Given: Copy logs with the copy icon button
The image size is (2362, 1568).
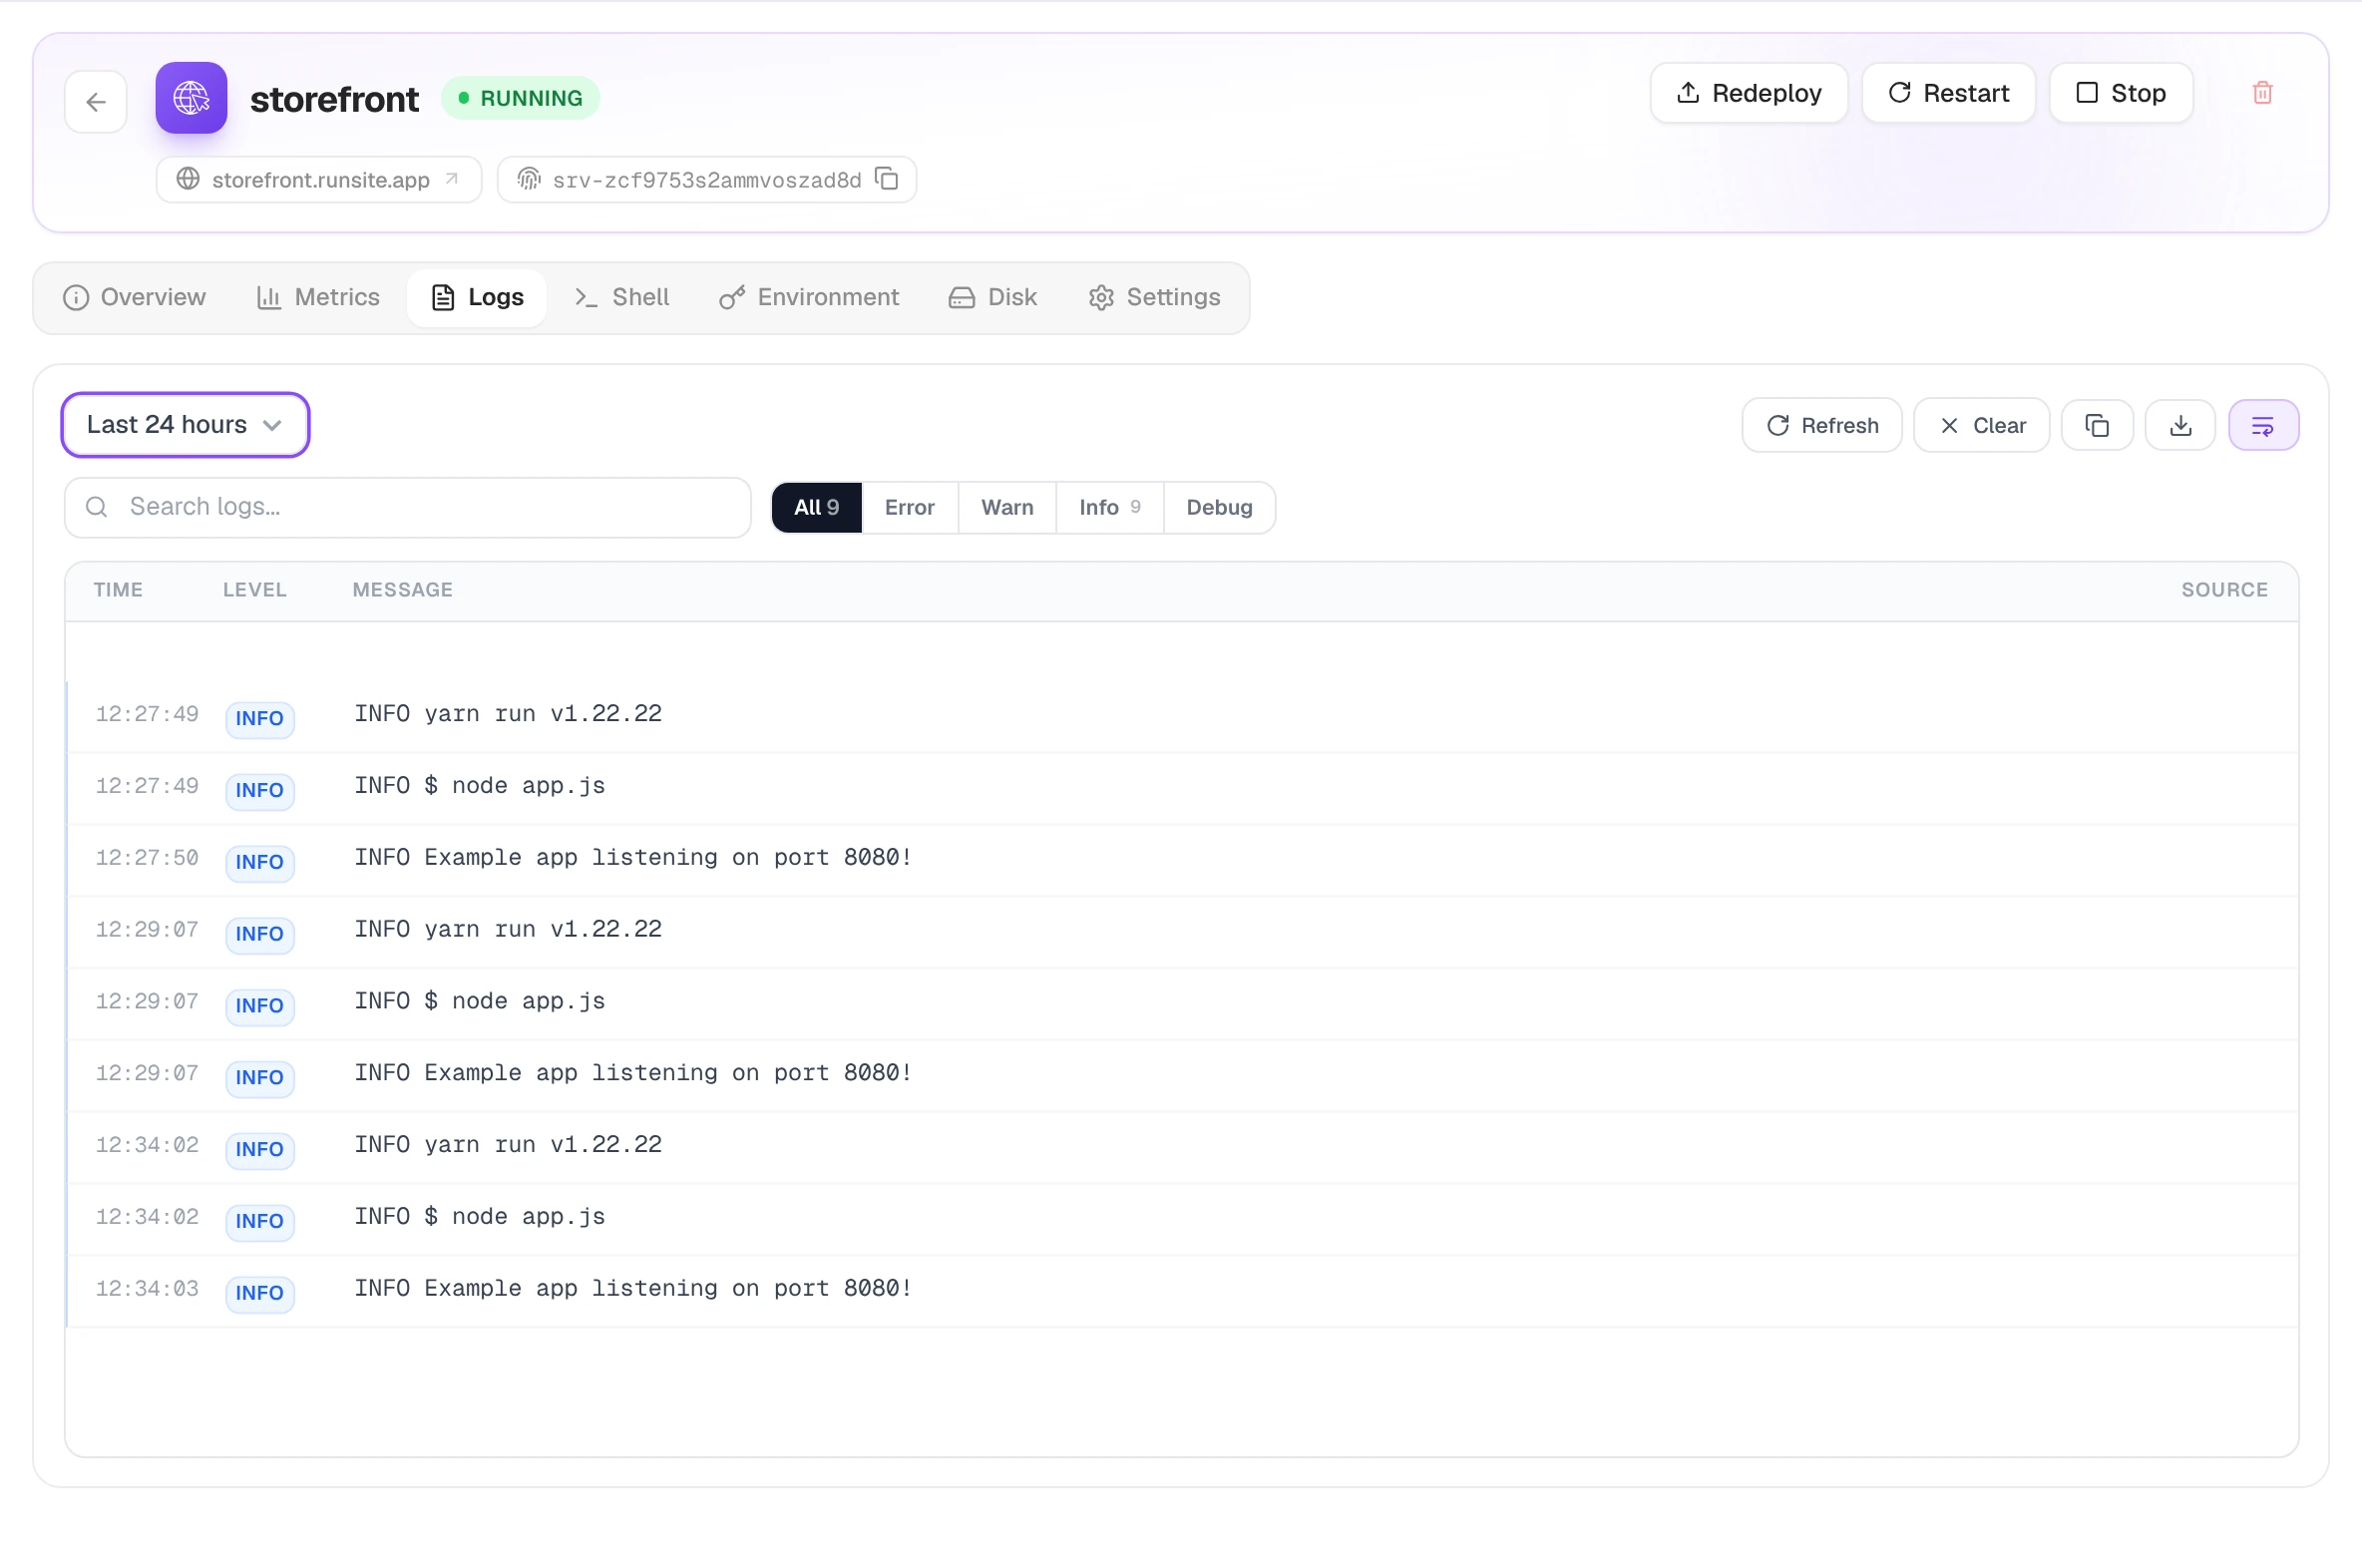Looking at the screenshot, I should tap(2097, 426).
